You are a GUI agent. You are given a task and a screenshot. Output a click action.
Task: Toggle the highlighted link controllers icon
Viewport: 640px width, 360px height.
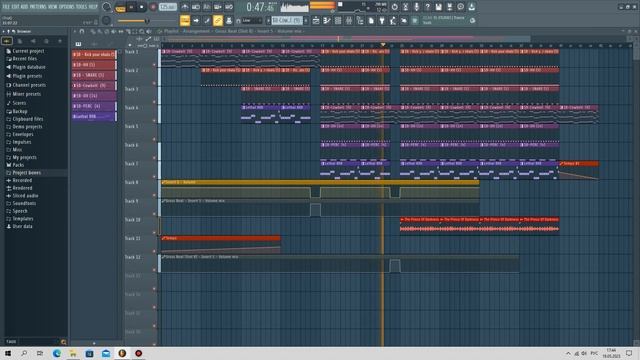point(218,20)
